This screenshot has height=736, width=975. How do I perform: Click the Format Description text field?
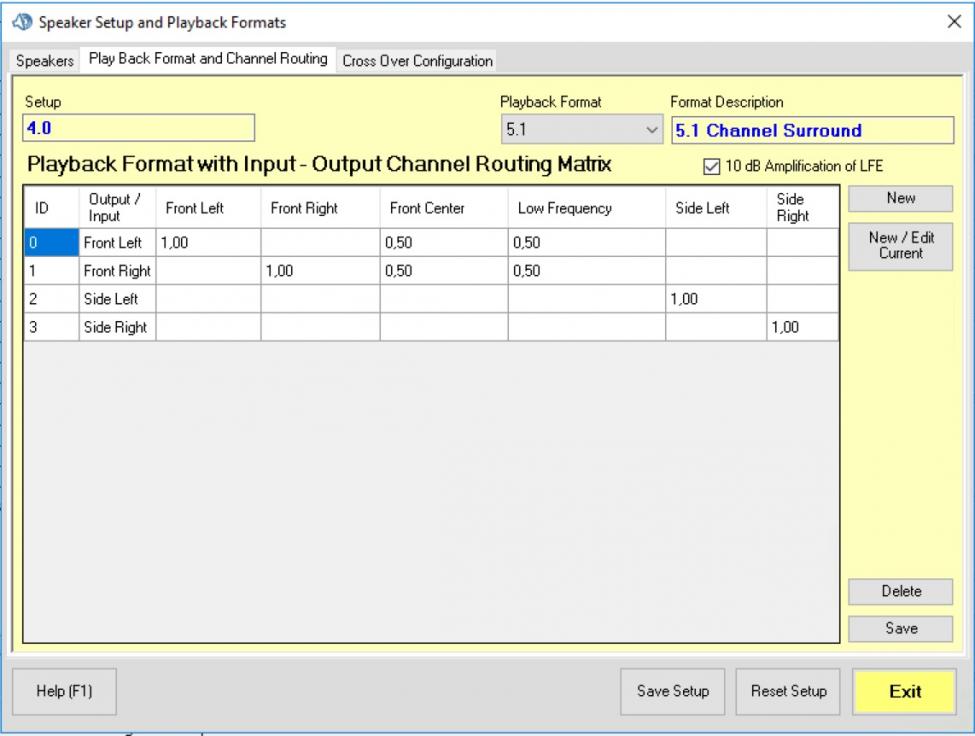[x=813, y=130]
